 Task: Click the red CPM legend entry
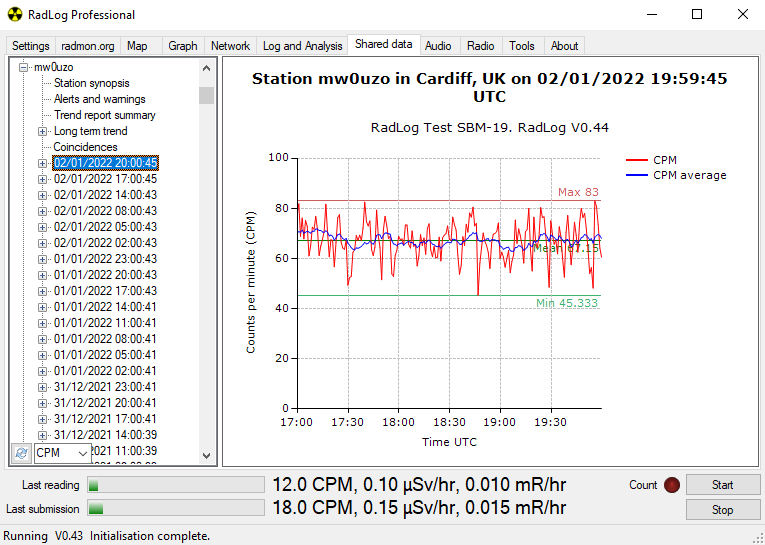tap(651, 160)
